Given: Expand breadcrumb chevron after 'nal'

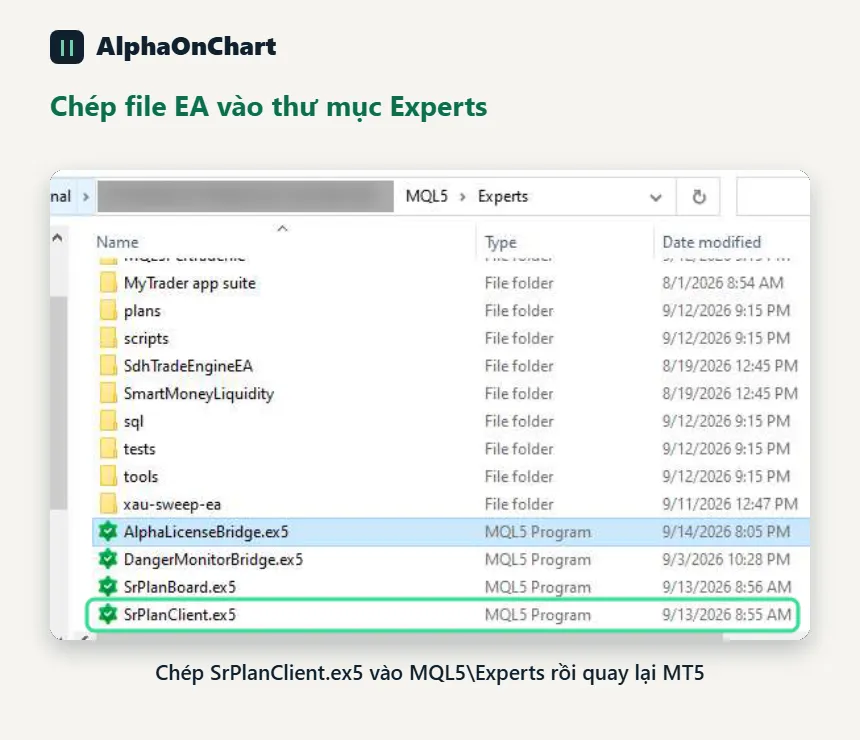Looking at the screenshot, I should click(86, 196).
